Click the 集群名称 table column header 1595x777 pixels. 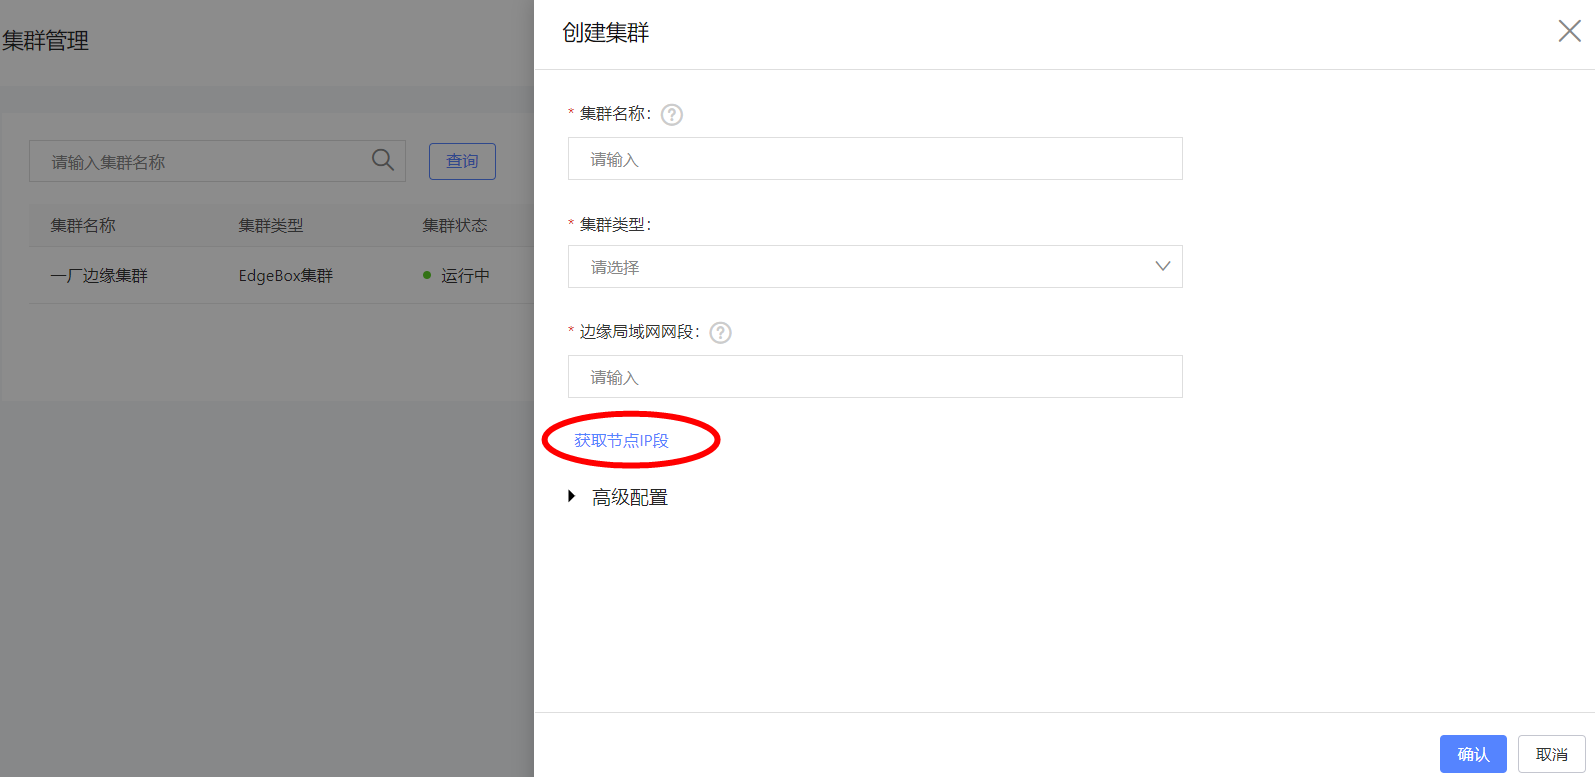pyautogui.click(x=83, y=226)
